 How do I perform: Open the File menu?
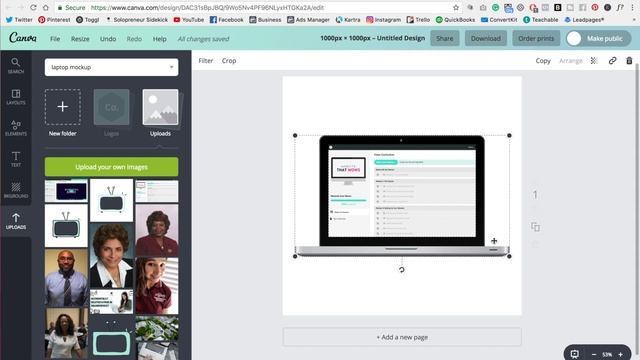55,39
